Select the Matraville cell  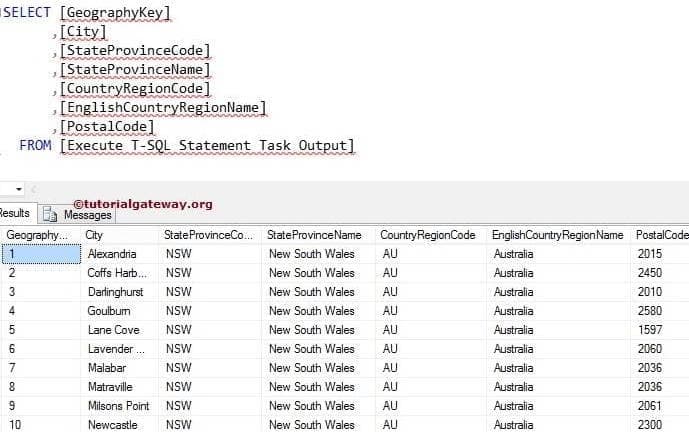coord(120,387)
